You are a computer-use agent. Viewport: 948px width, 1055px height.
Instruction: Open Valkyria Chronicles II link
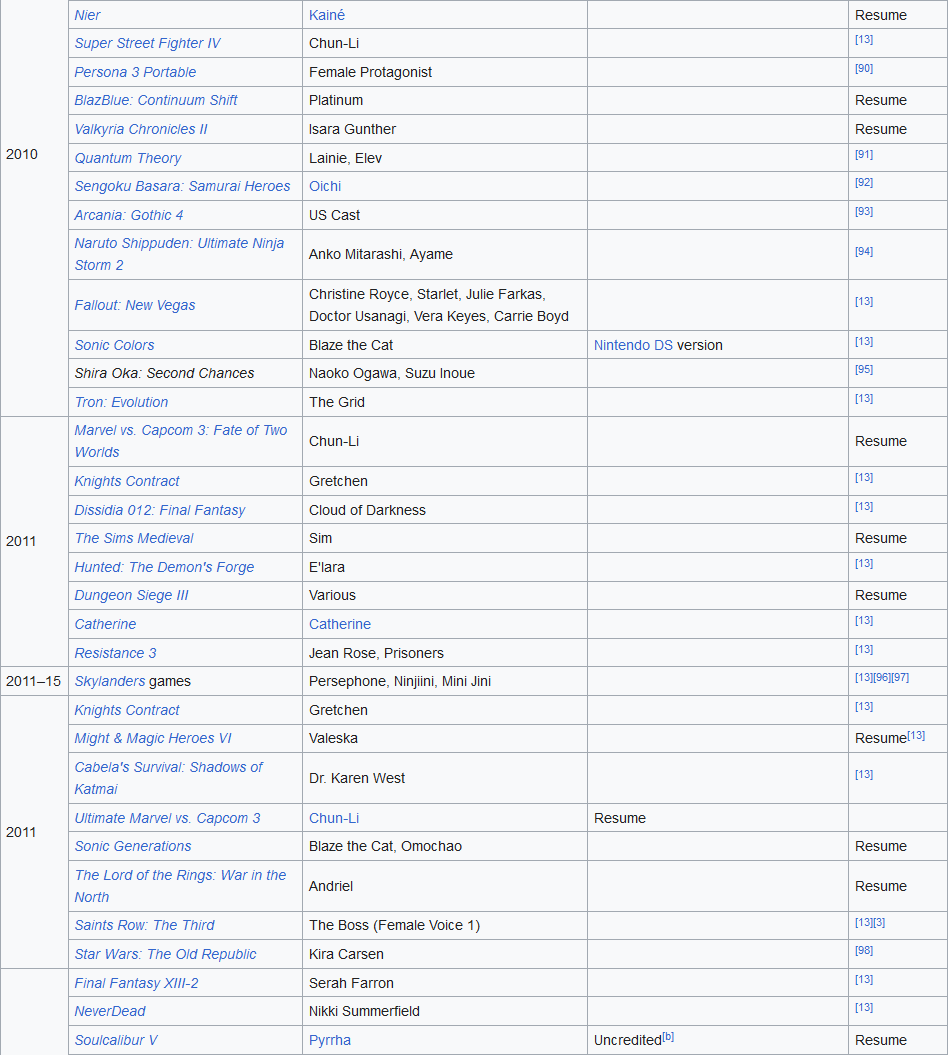pyautogui.click(x=141, y=129)
